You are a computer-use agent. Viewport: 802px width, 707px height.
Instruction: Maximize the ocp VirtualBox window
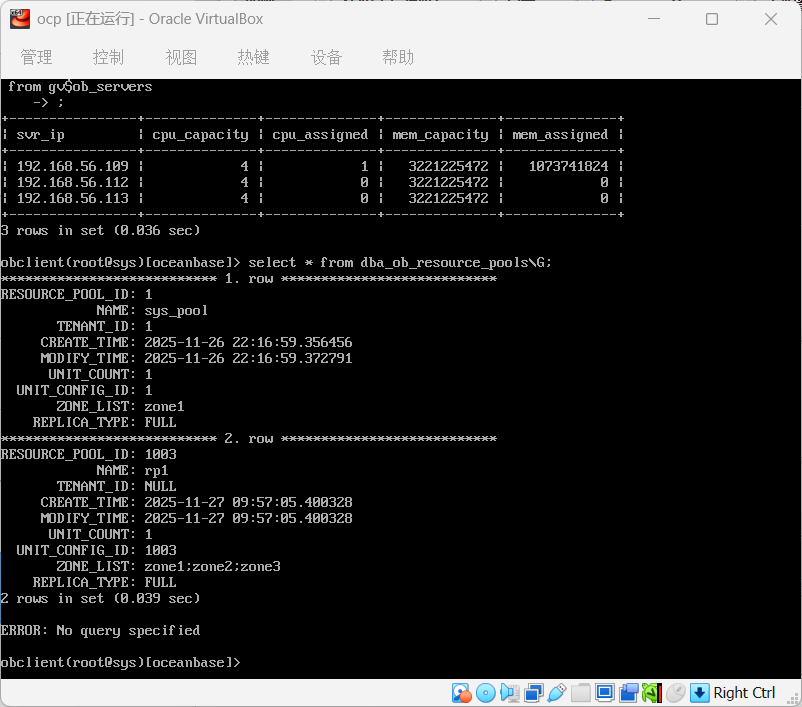coord(712,19)
